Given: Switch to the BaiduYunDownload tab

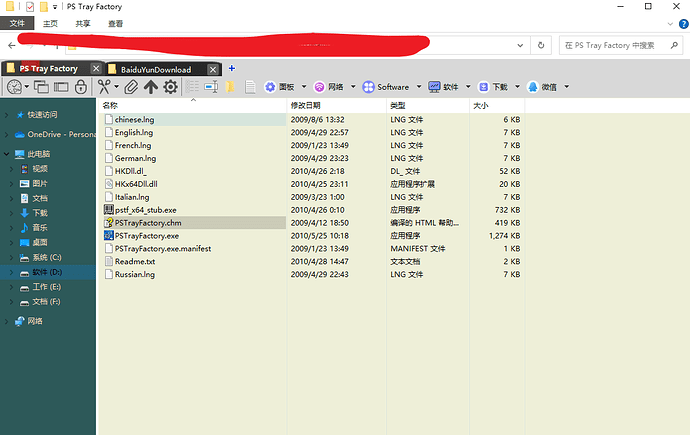Looking at the screenshot, I should tap(156, 69).
